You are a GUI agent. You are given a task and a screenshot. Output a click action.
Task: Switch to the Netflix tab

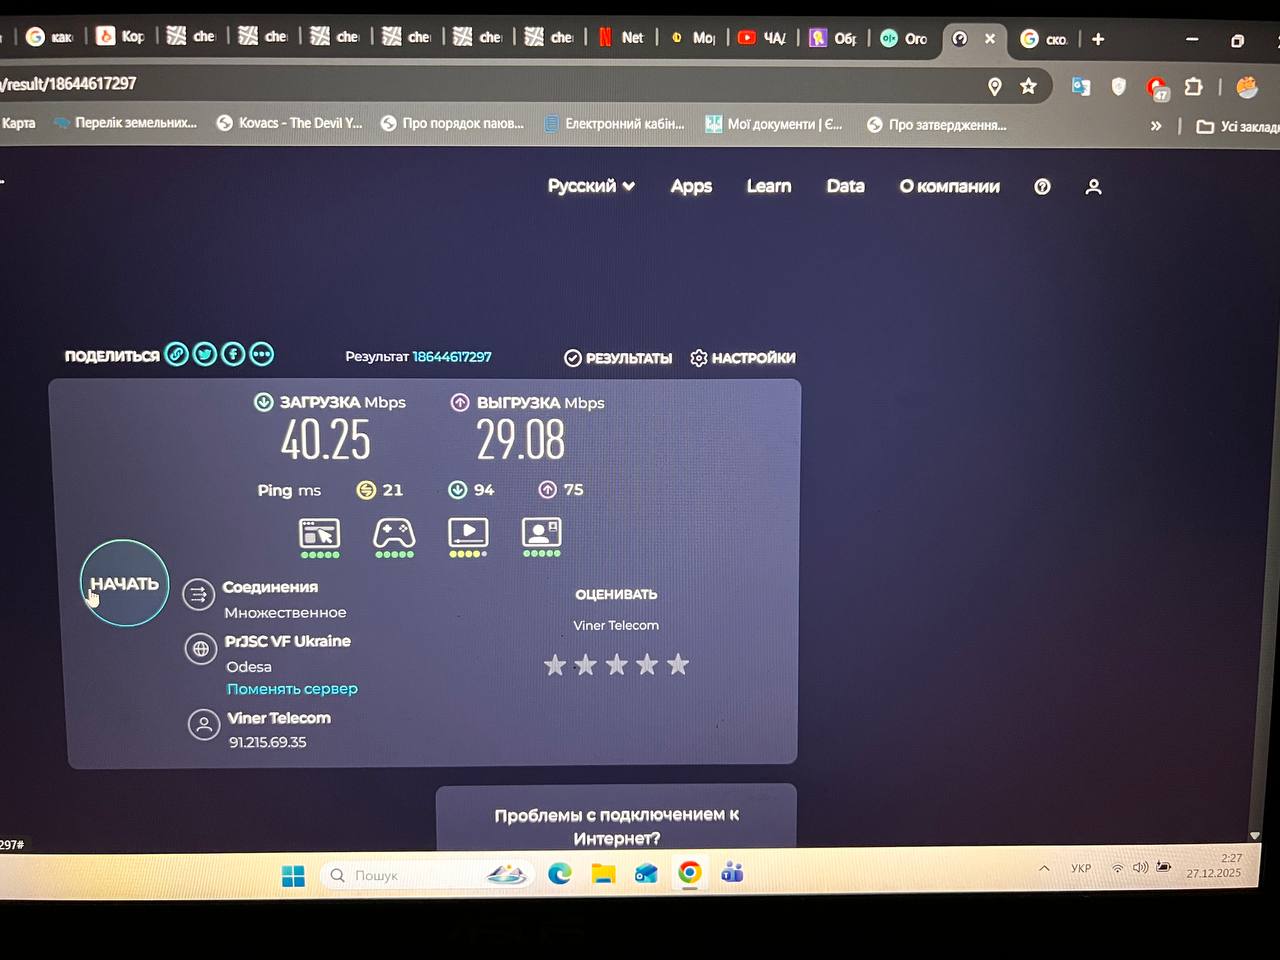coord(621,38)
